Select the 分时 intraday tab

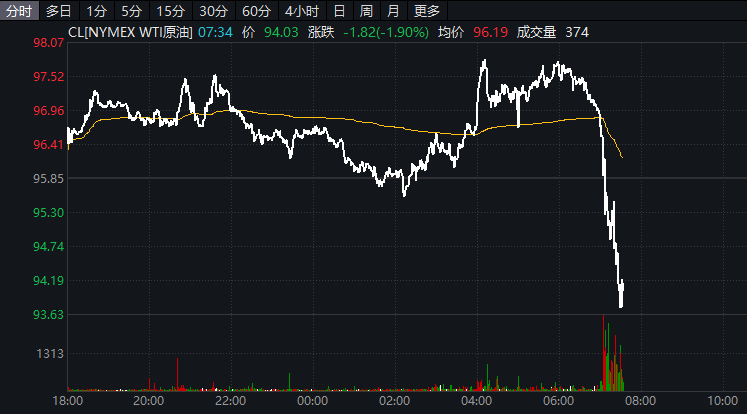coord(19,11)
